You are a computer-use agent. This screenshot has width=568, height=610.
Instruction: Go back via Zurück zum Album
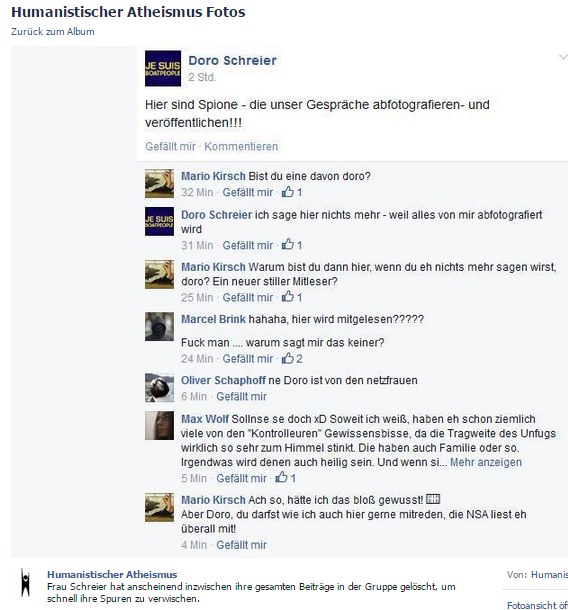click(x=53, y=32)
